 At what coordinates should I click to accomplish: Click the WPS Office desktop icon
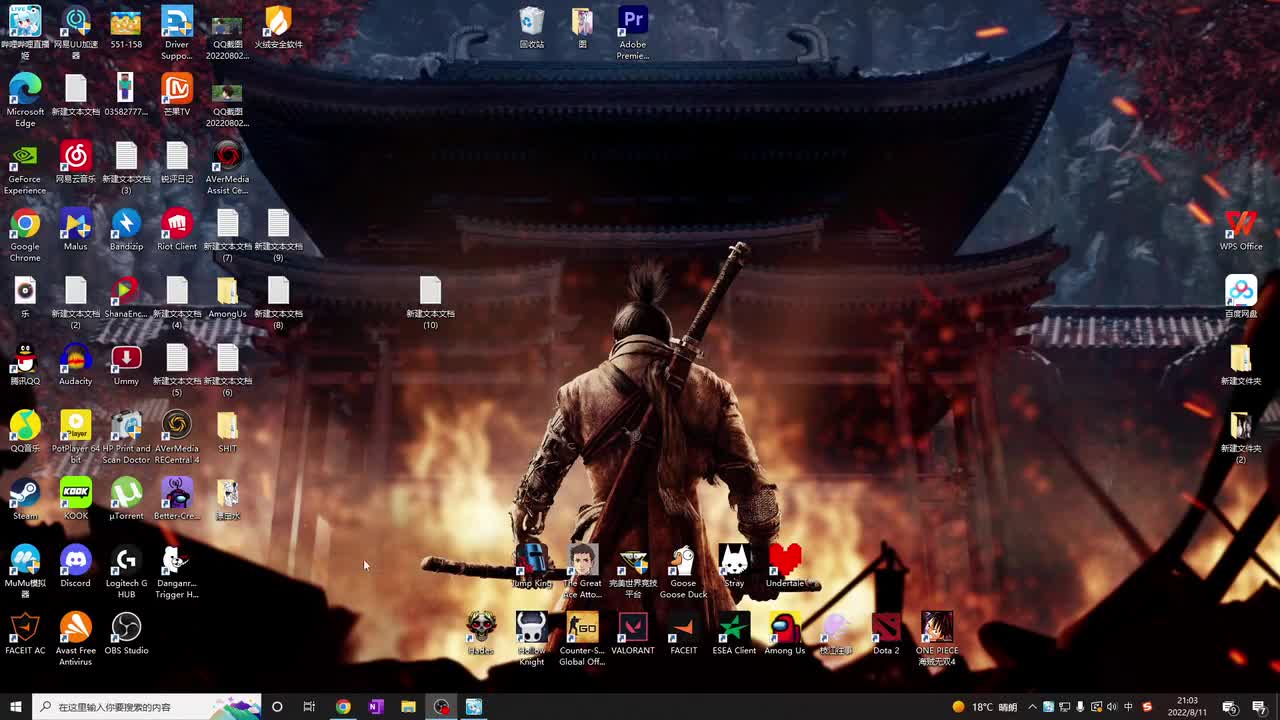coord(1241,230)
